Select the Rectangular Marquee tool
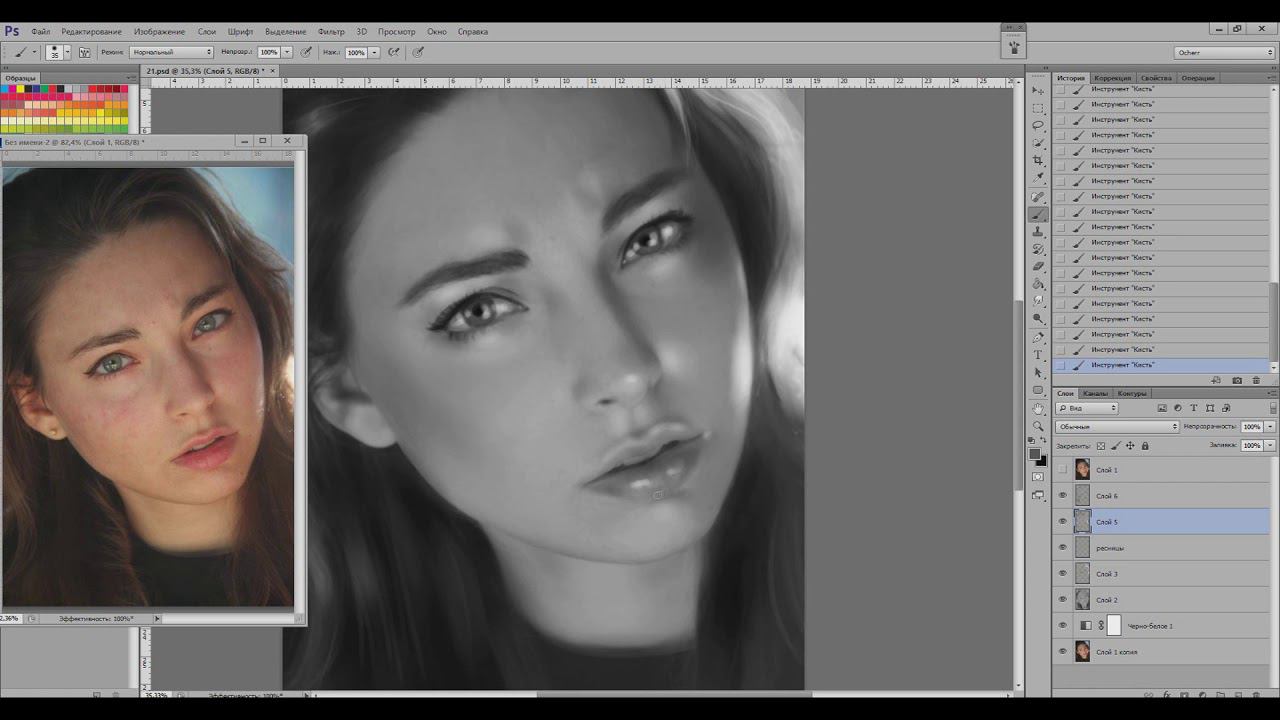The height and width of the screenshot is (720, 1280). [1038, 108]
